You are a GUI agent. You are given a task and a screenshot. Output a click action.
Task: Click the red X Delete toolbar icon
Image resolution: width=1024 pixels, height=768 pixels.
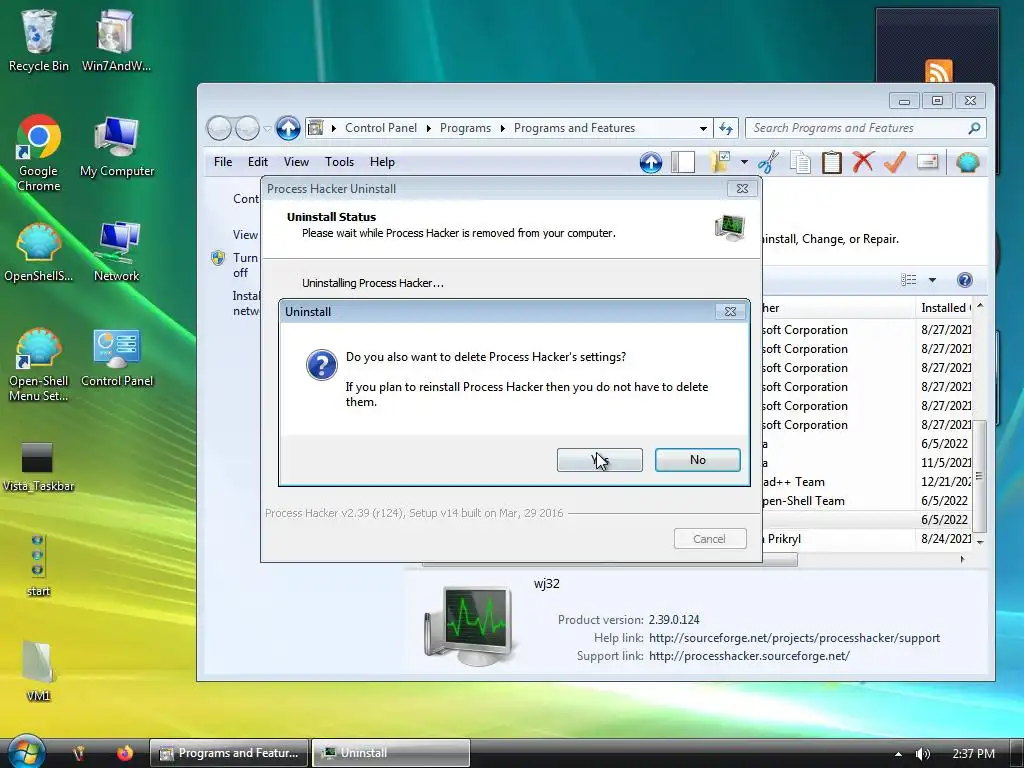pyautogui.click(x=863, y=162)
